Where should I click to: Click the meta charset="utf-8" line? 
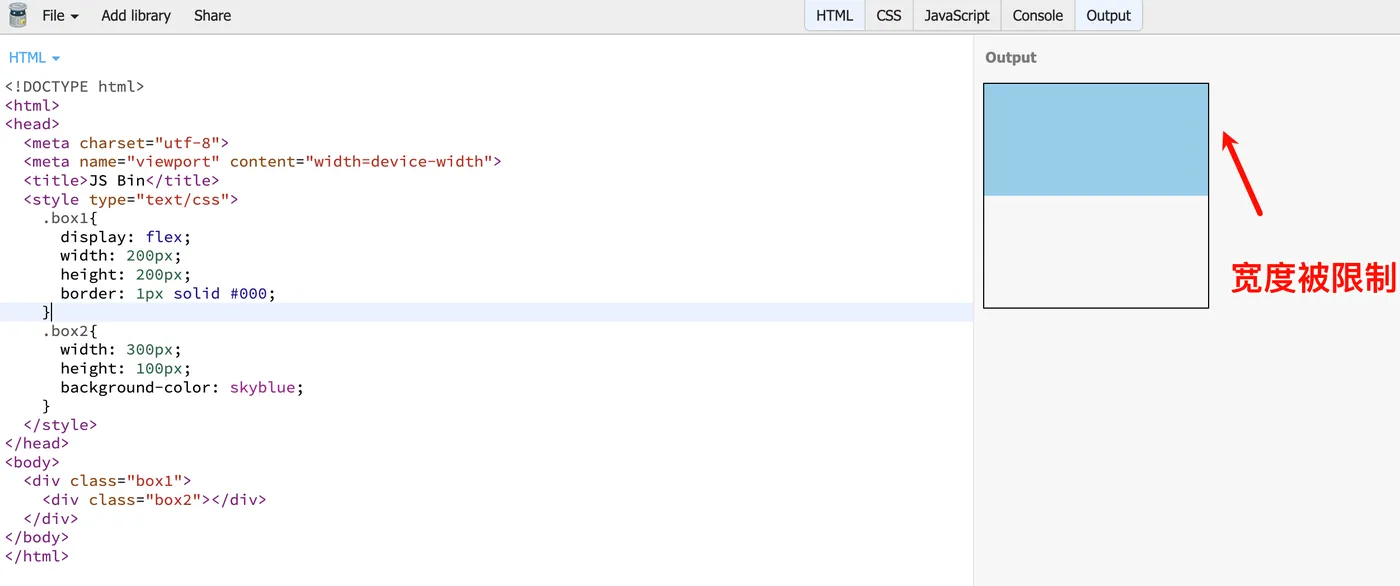126,143
